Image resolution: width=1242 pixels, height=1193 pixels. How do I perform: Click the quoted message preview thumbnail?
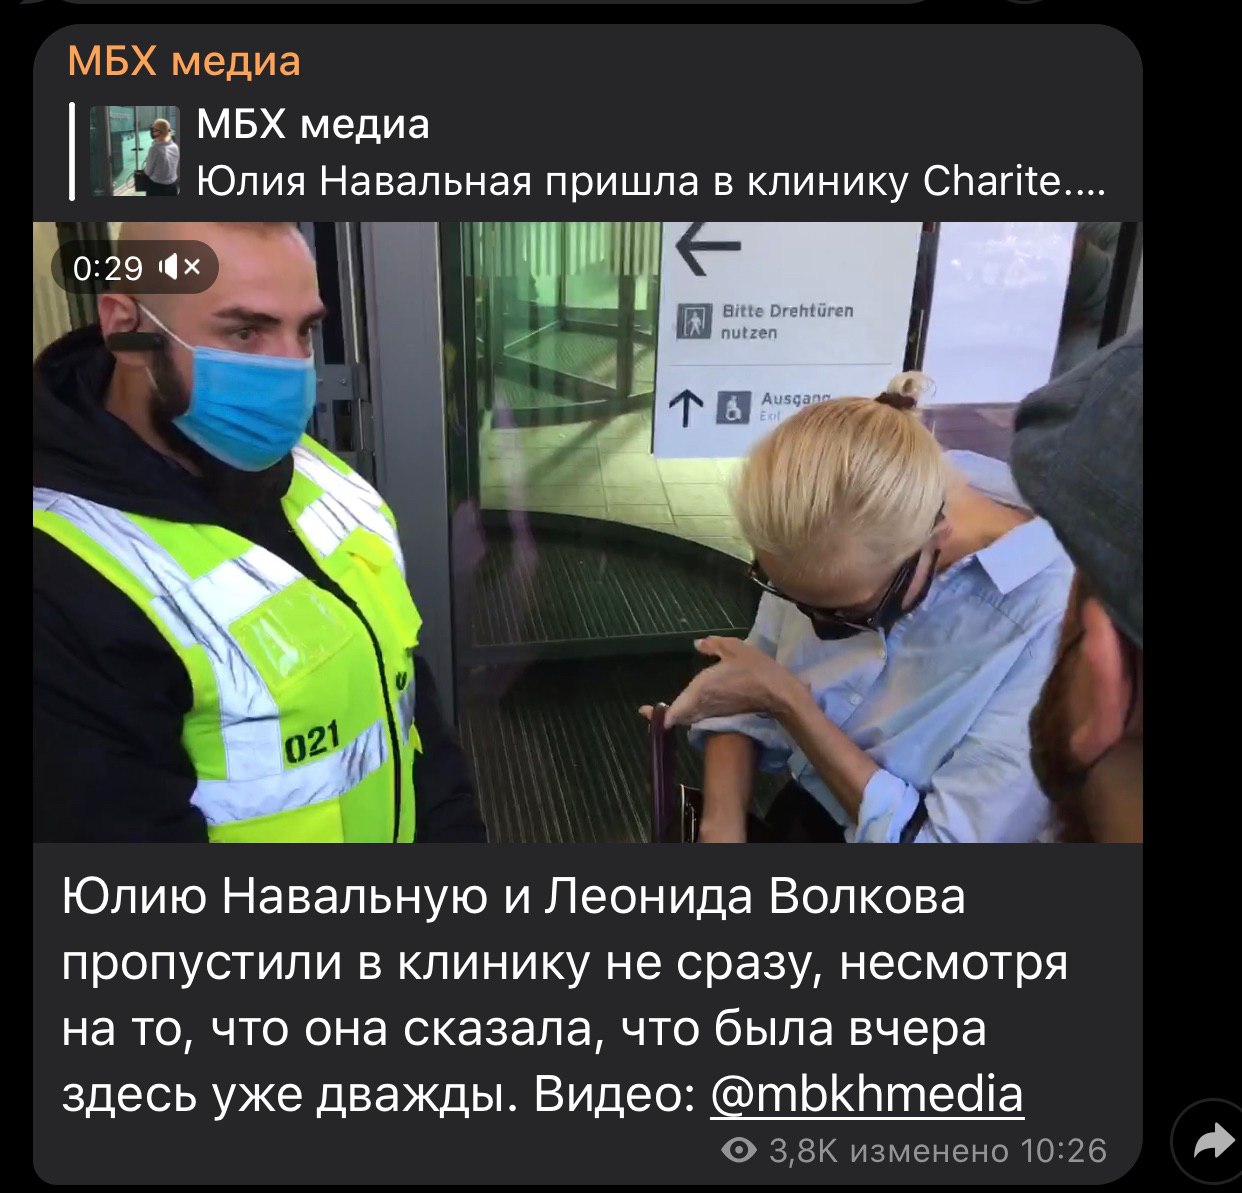[135, 151]
